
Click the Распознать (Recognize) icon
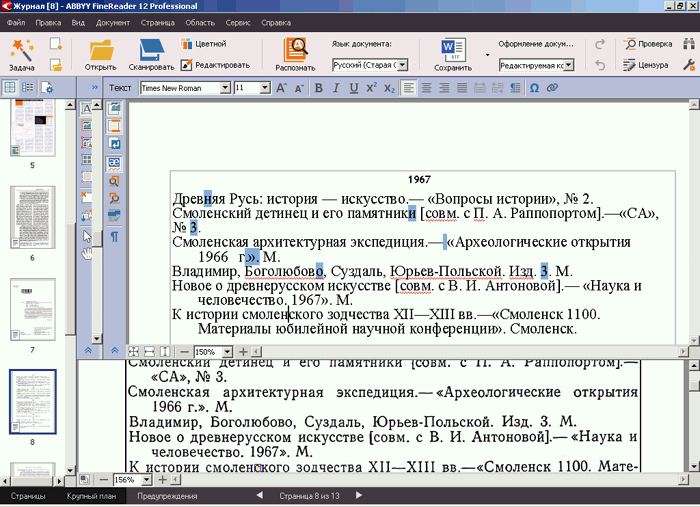[295, 50]
